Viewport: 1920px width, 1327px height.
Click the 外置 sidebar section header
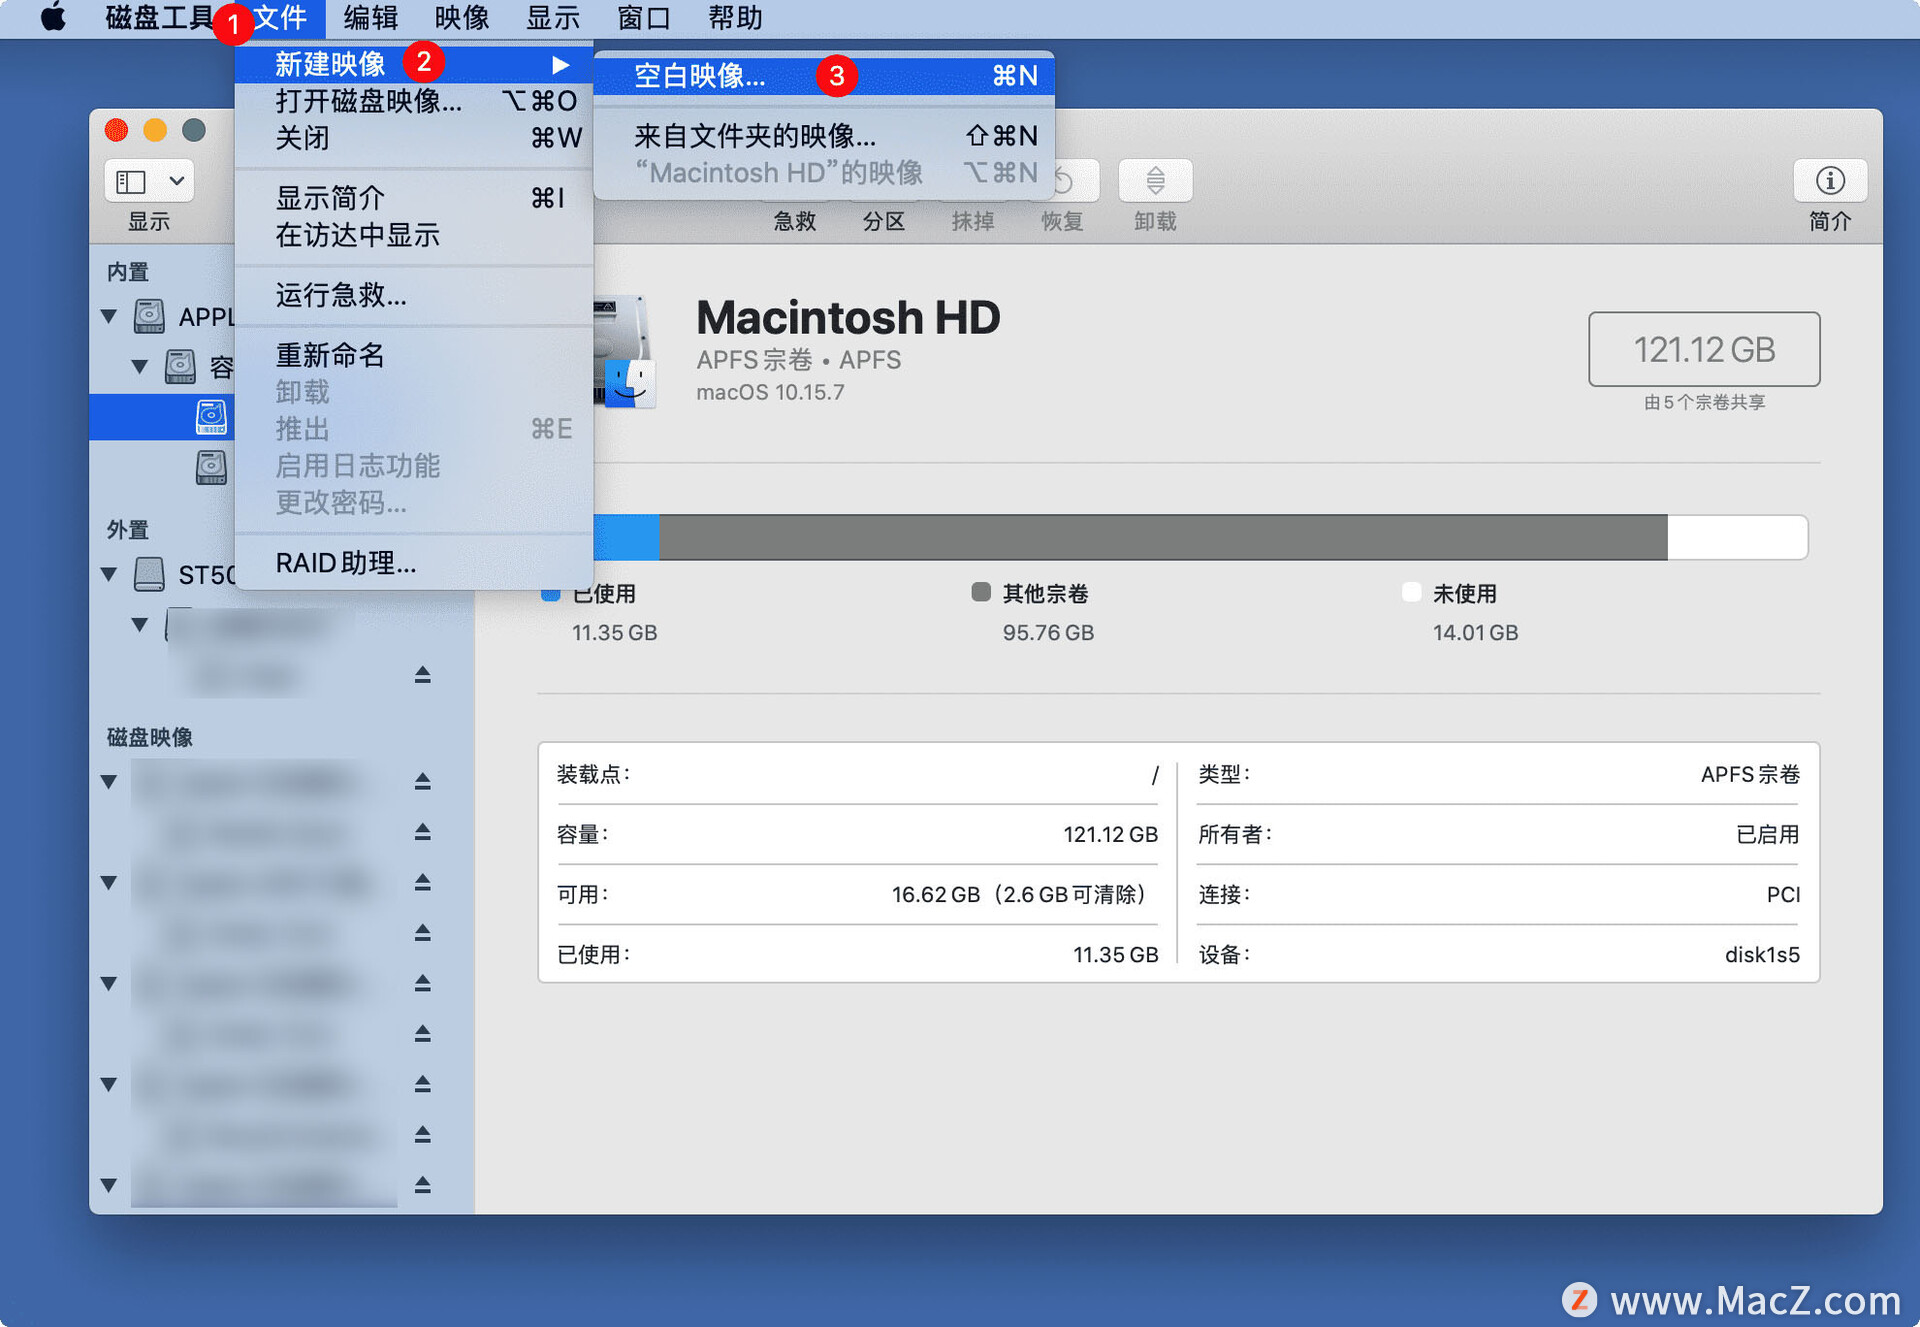coord(128,529)
